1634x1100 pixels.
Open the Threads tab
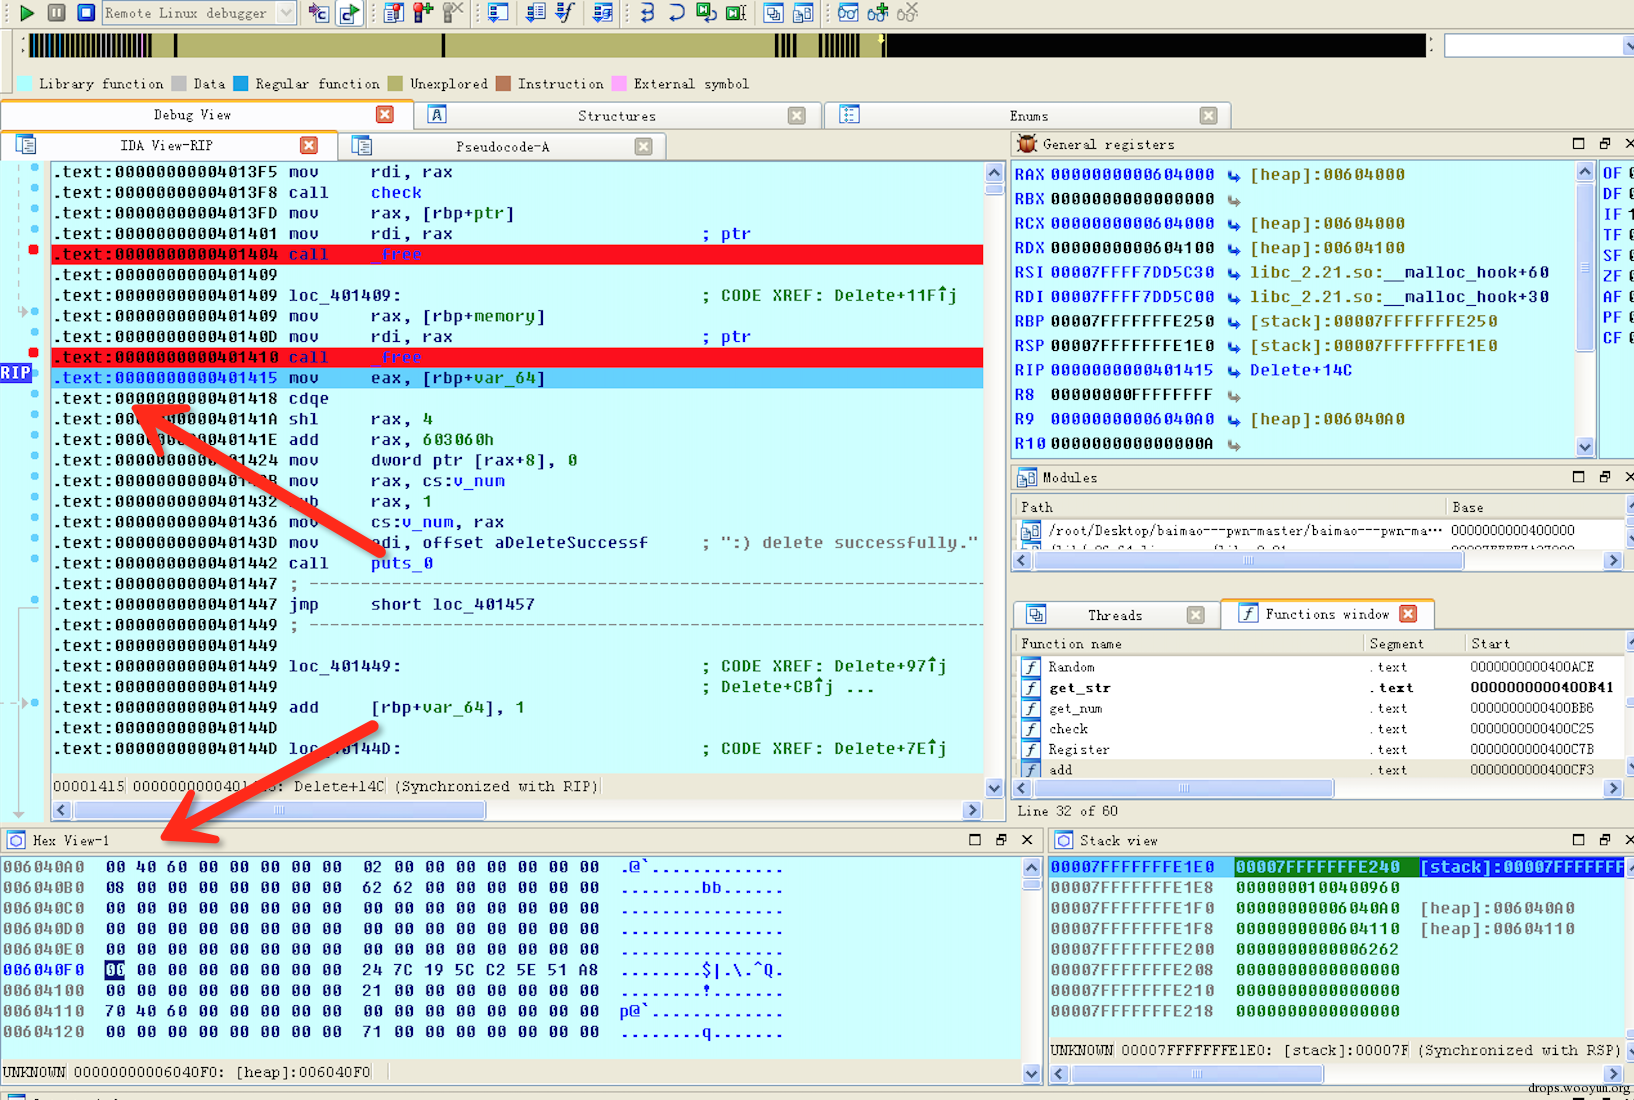pyautogui.click(x=1114, y=615)
